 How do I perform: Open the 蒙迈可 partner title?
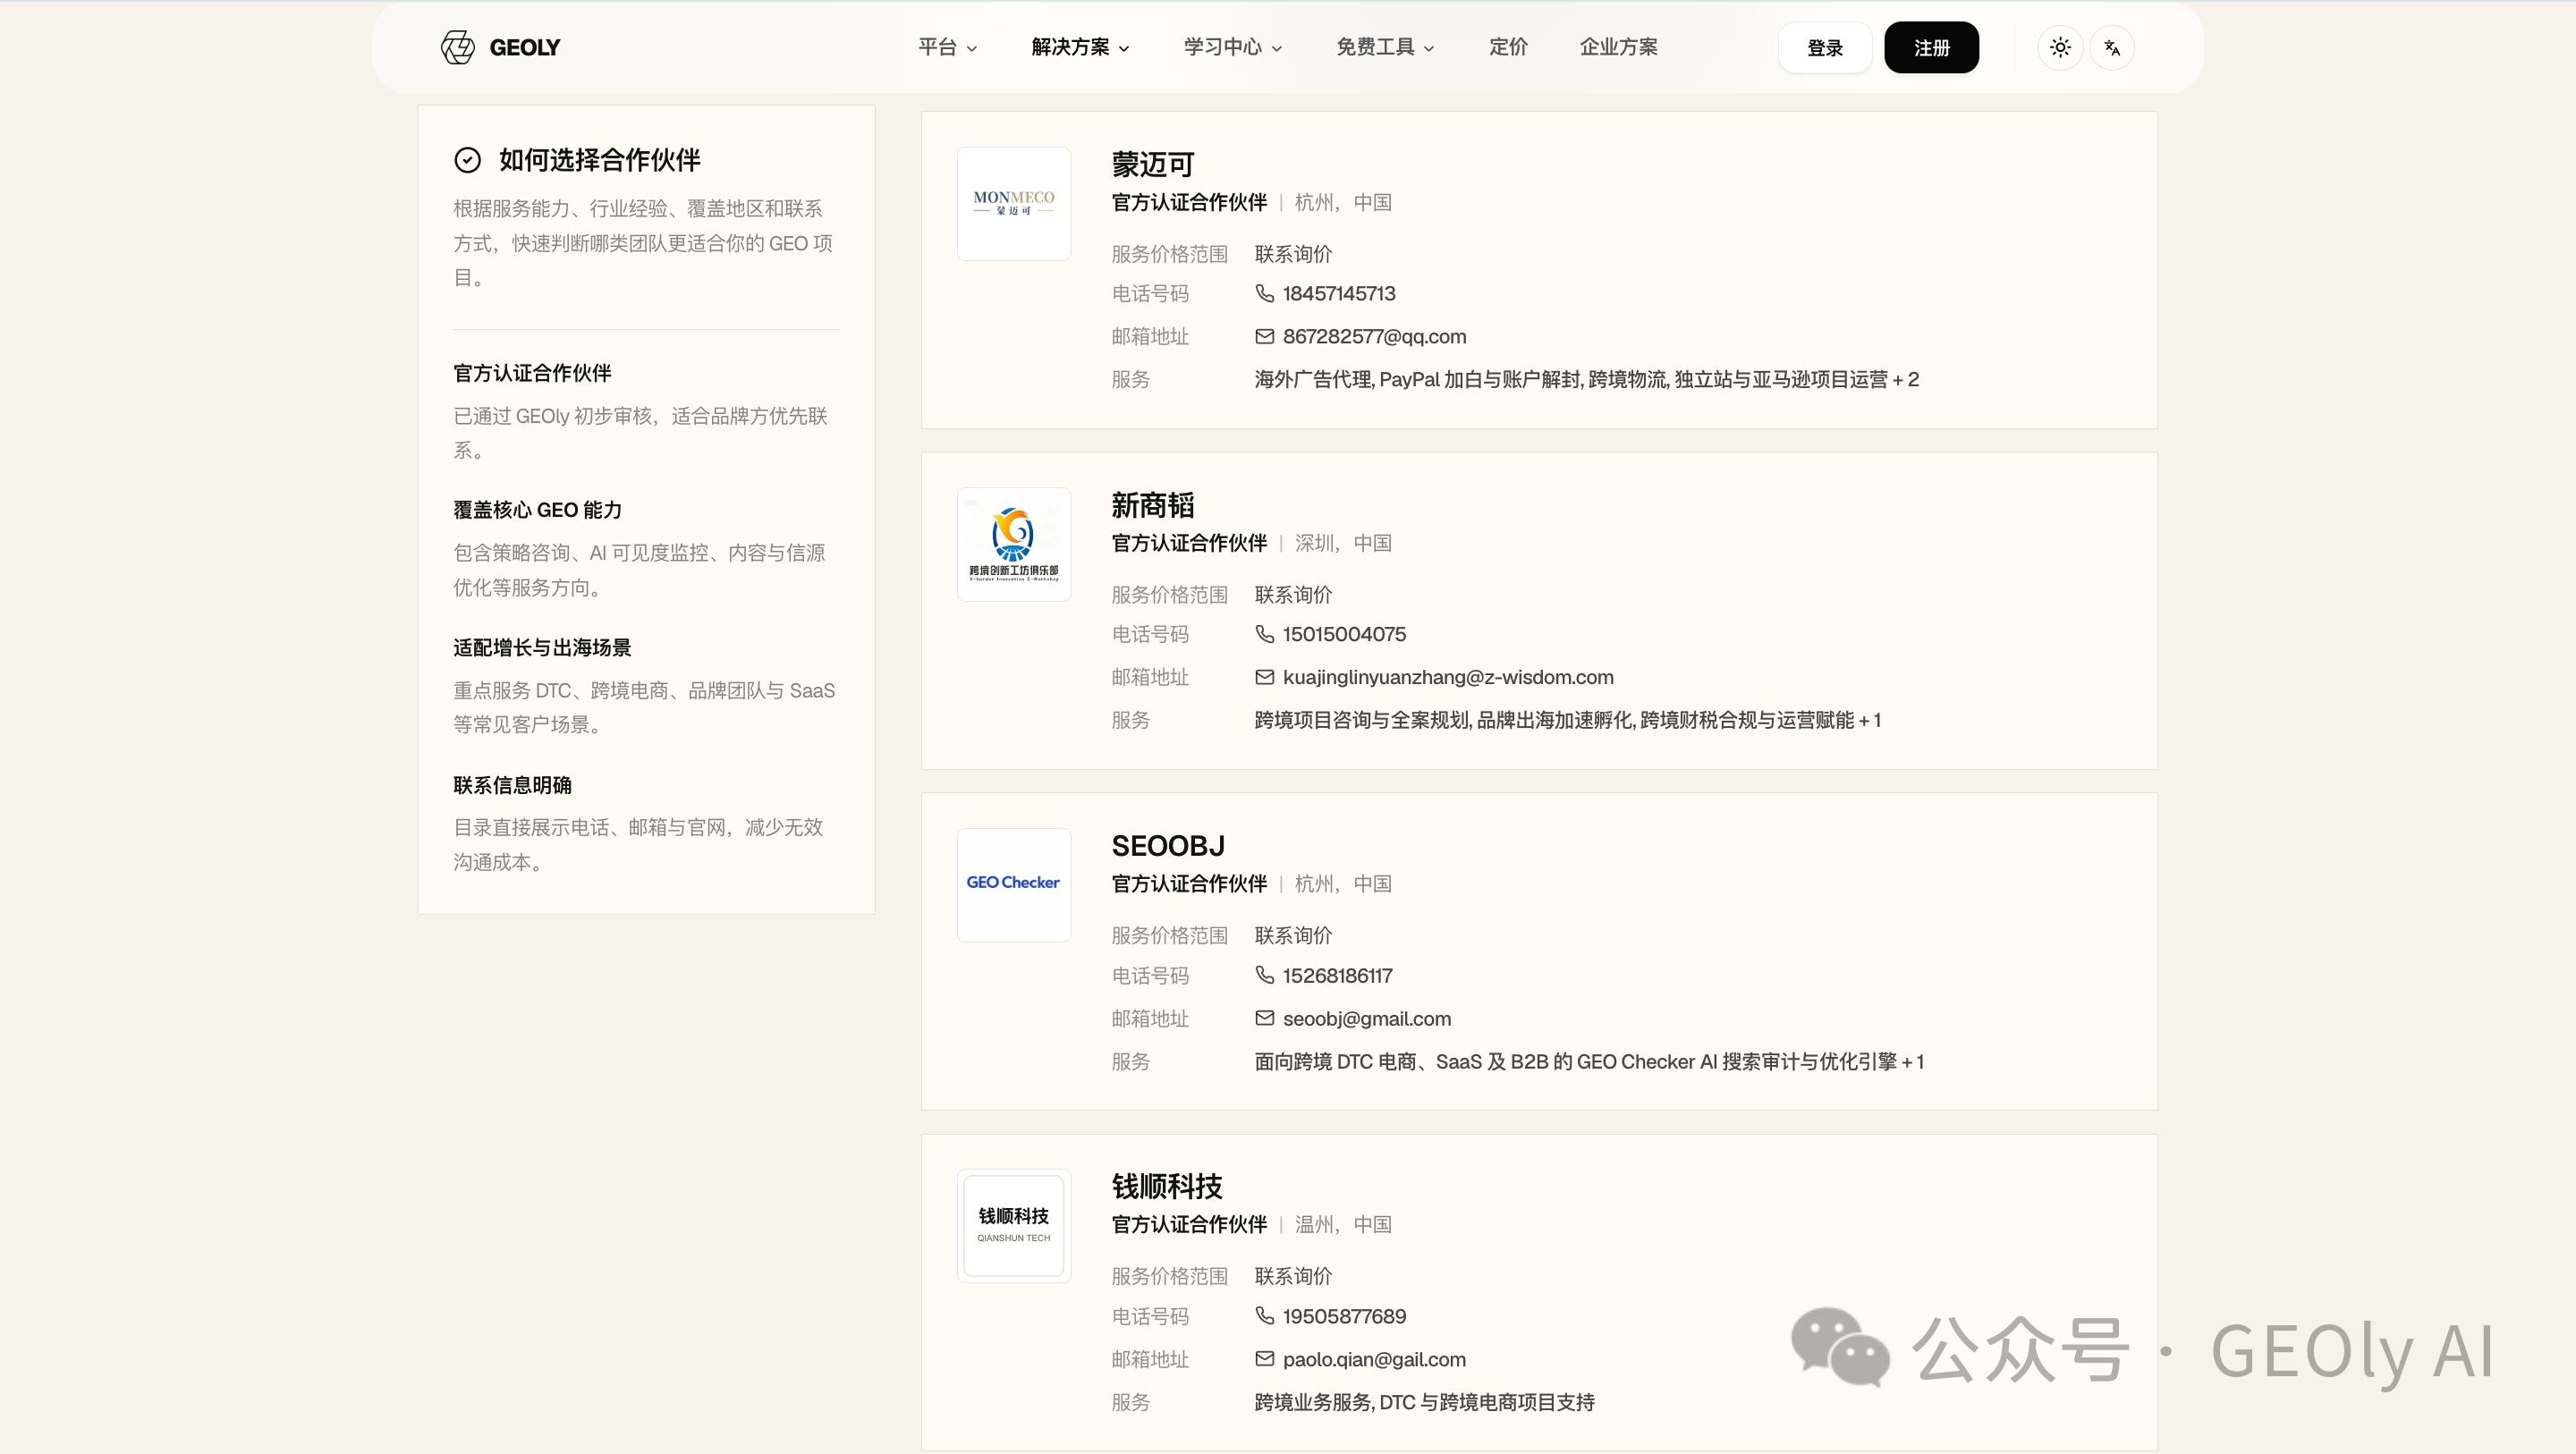1153,164
